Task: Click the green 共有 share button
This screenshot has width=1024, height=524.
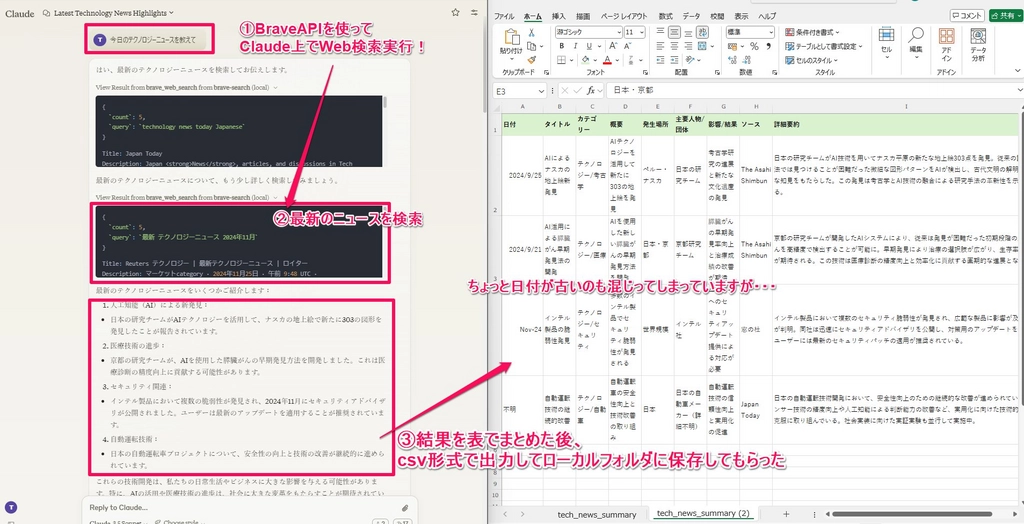Action: click(x=1006, y=16)
